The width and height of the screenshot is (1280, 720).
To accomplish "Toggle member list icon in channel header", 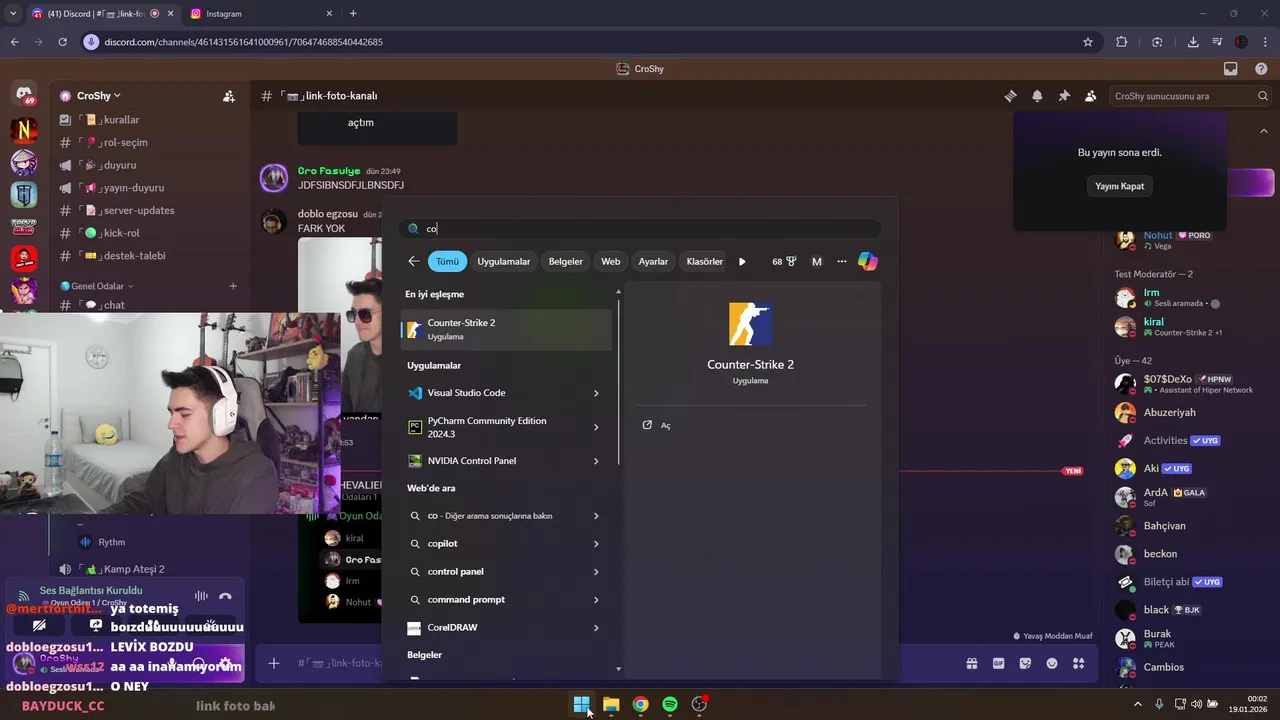I will pos(1091,96).
